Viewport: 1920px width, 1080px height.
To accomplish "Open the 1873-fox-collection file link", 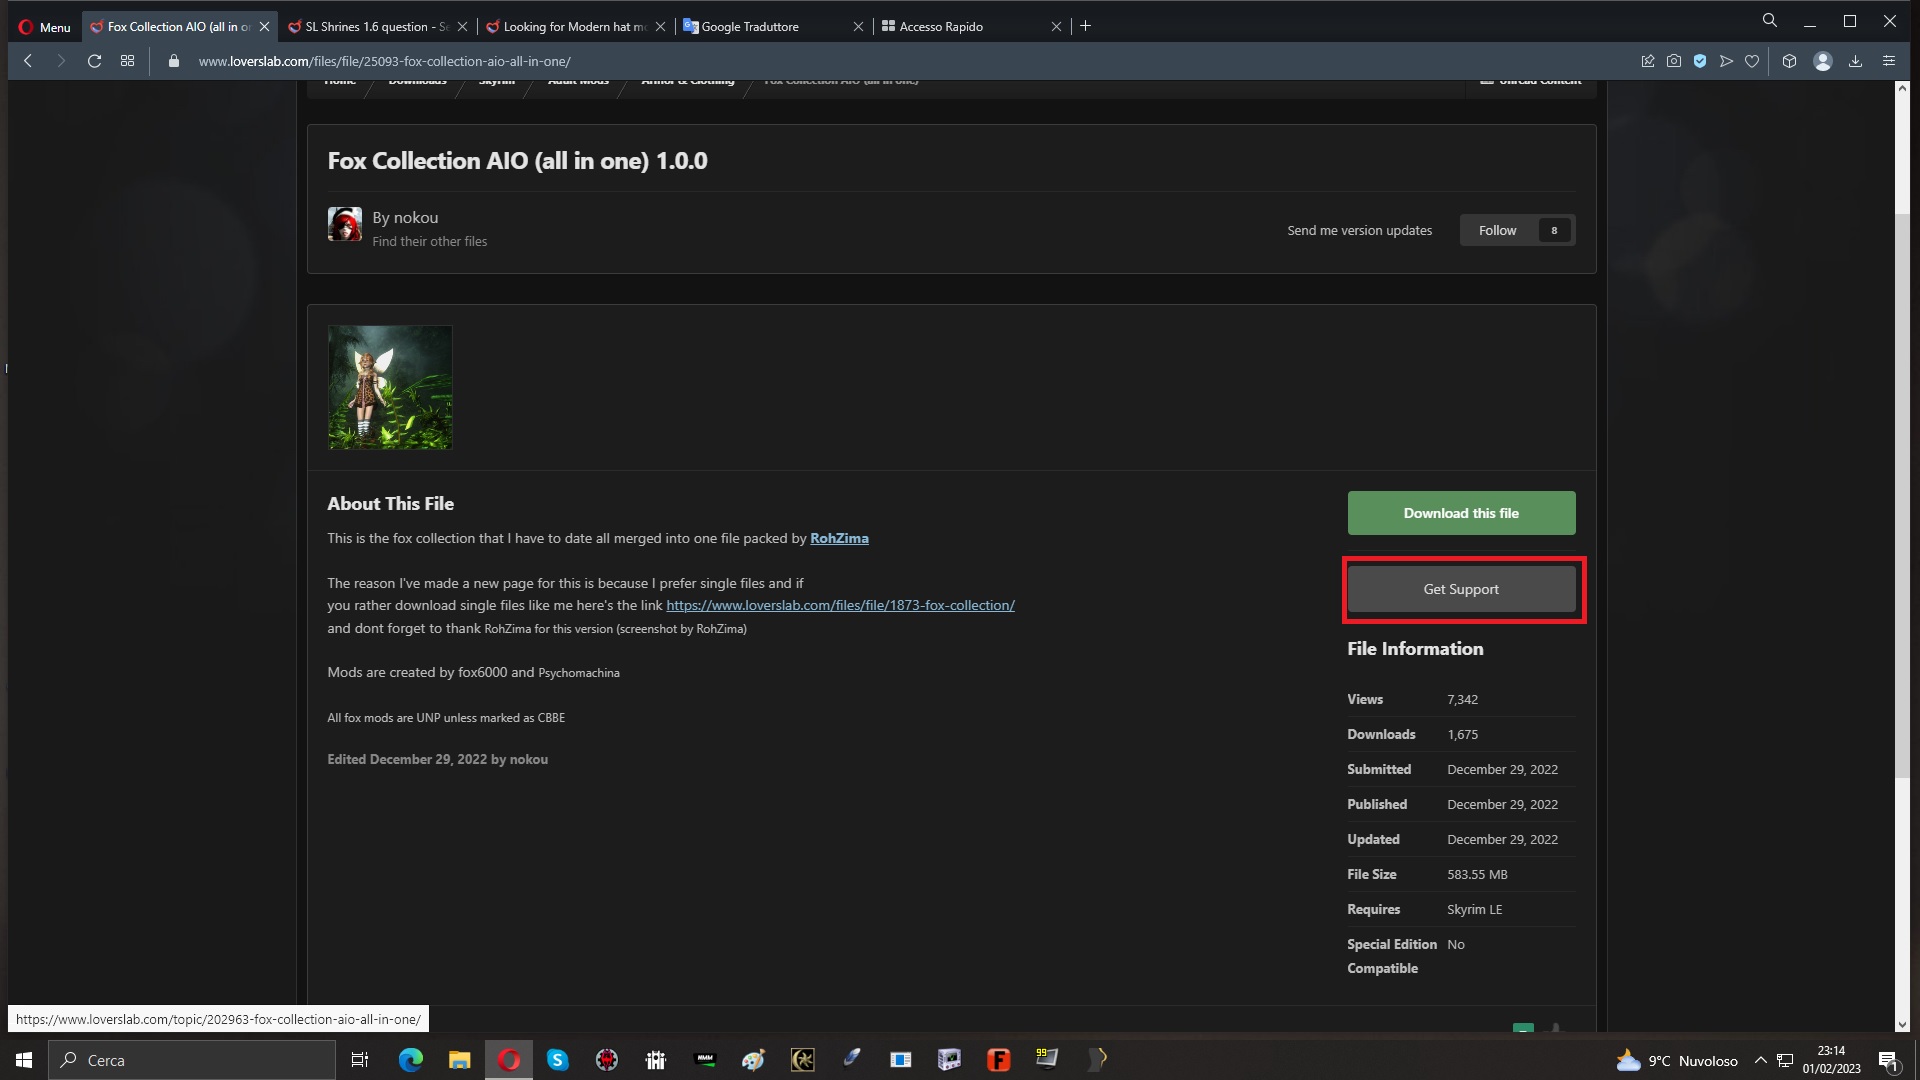I will pyautogui.click(x=840, y=605).
